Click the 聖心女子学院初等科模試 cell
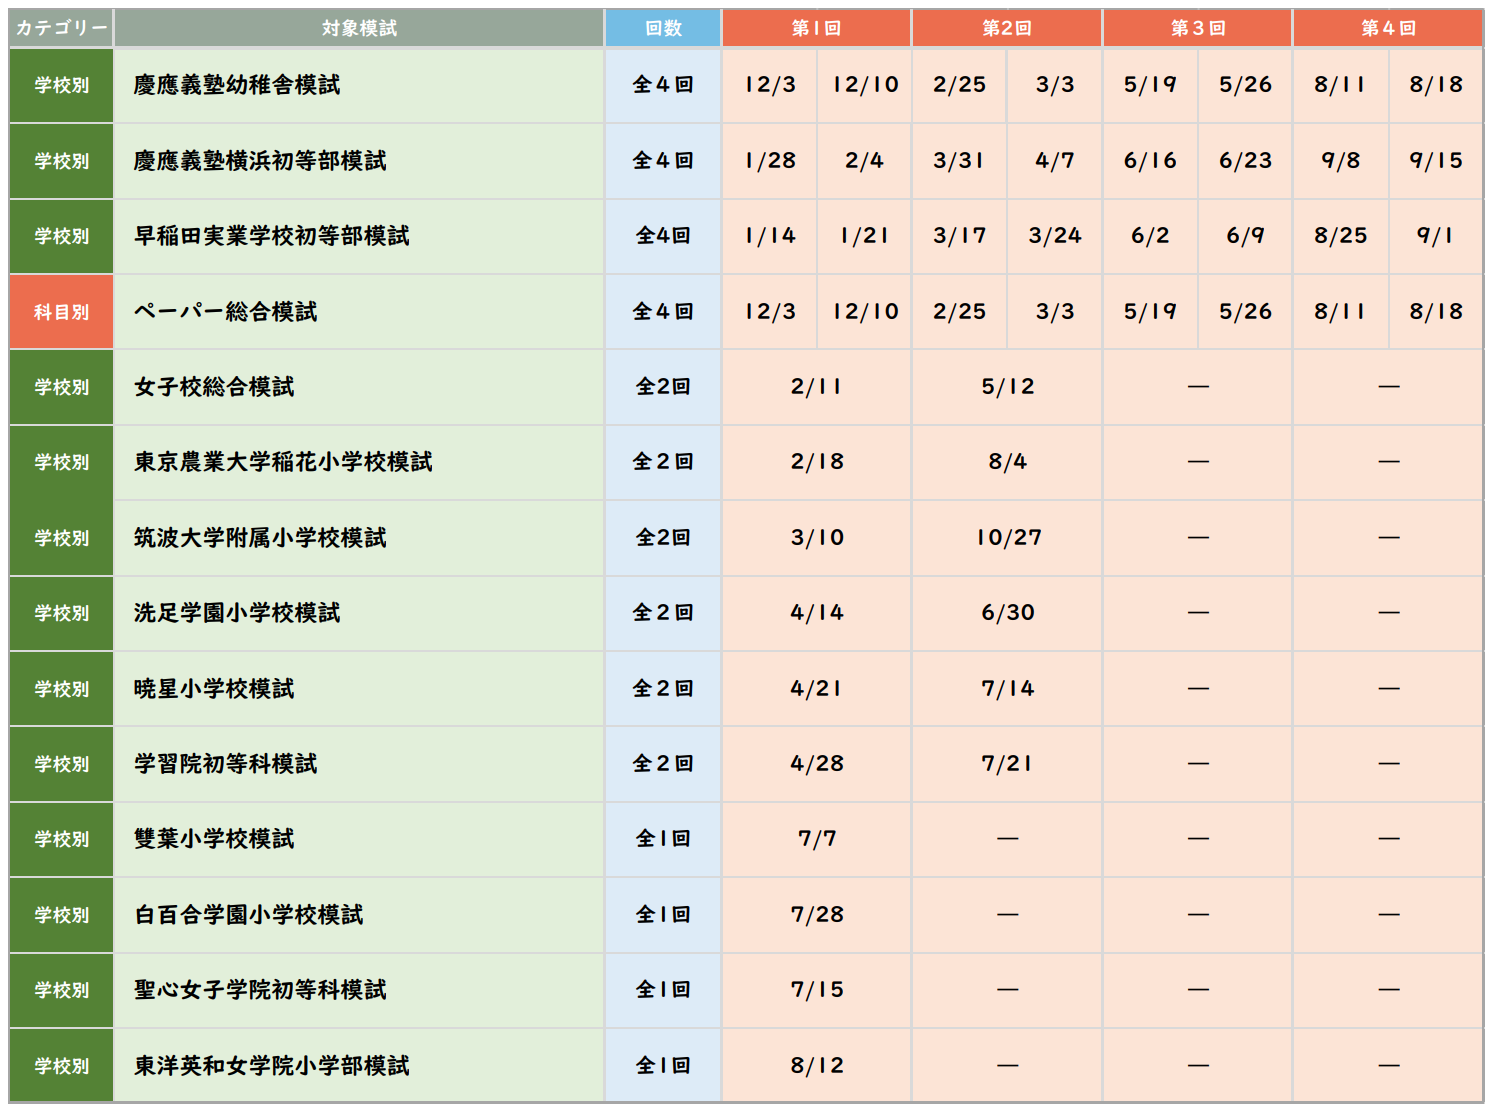Screen dimensions: 1494x1113 [359, 990]
